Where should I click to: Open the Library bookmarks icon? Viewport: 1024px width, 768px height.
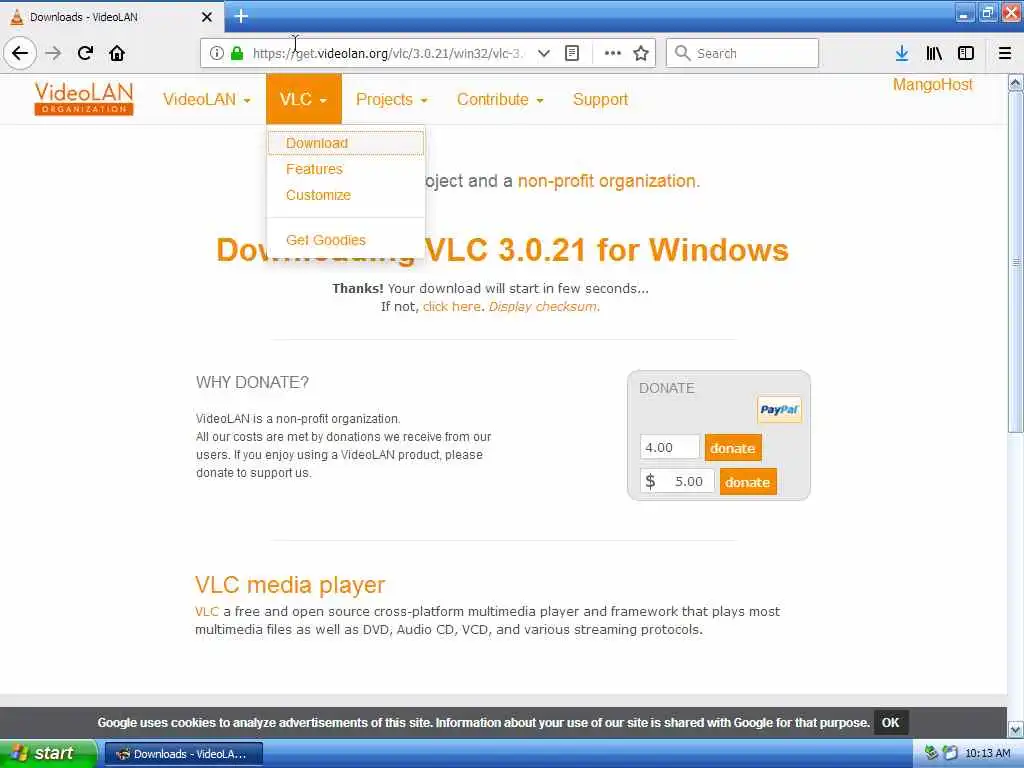click(x=934, y=53)
